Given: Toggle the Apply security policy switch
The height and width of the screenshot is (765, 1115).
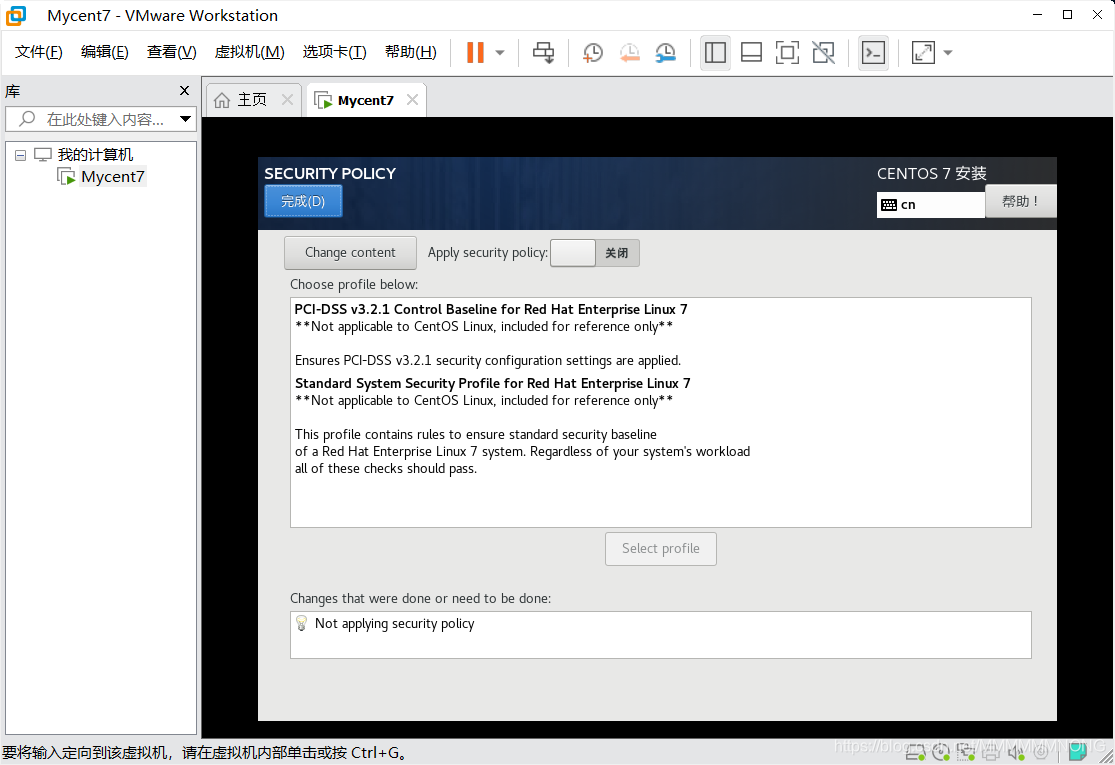Looking at the screenshot, I should (x=594, y=252).
